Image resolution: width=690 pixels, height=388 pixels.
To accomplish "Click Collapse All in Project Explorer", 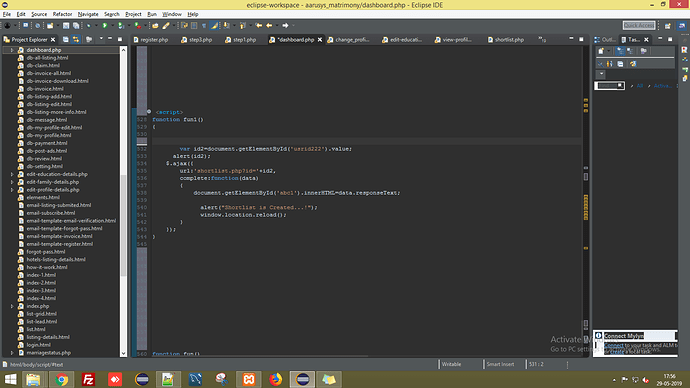I will [66, 39].
